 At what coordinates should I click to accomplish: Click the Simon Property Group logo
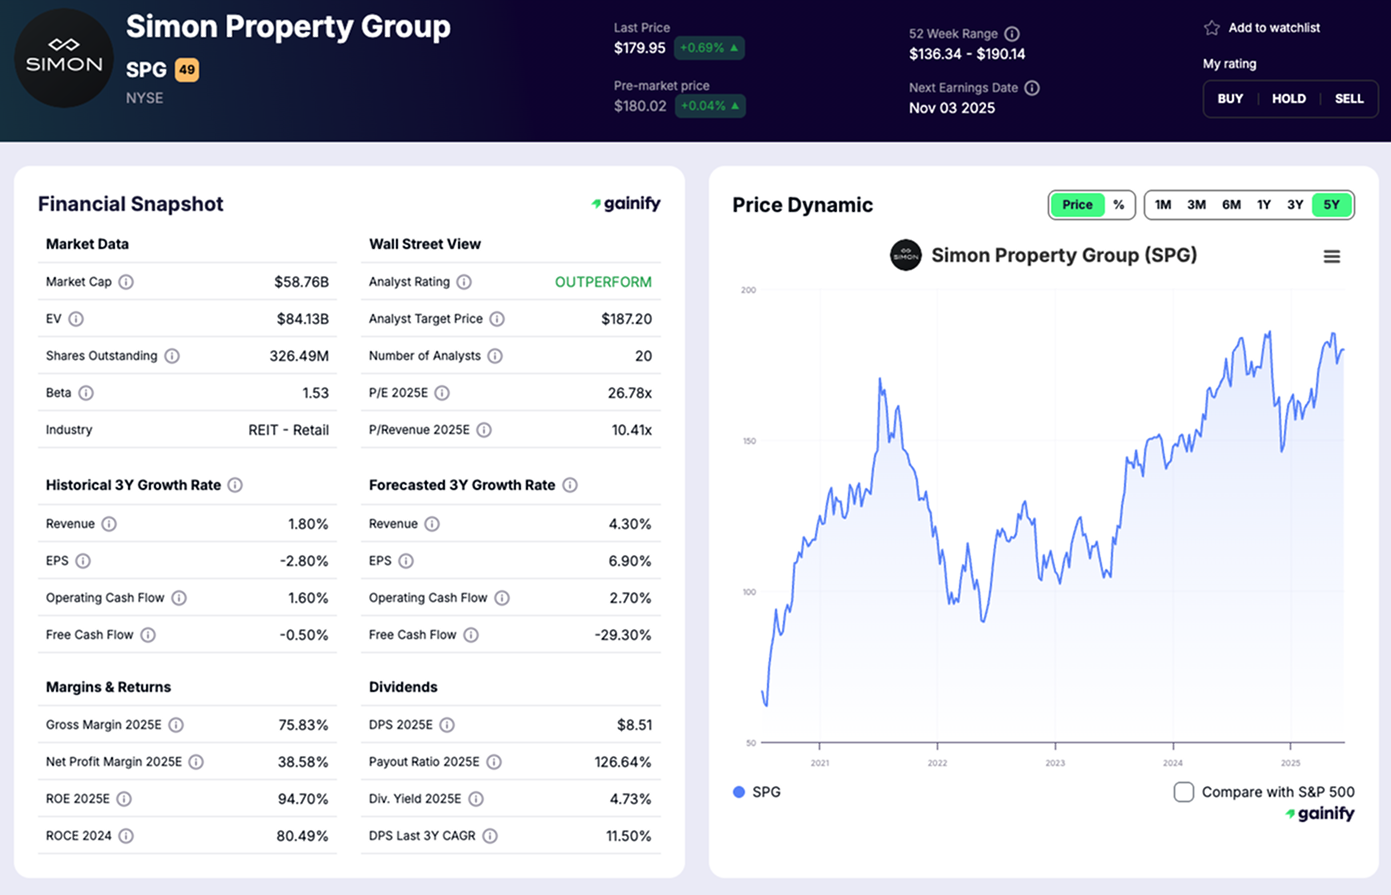63,58
